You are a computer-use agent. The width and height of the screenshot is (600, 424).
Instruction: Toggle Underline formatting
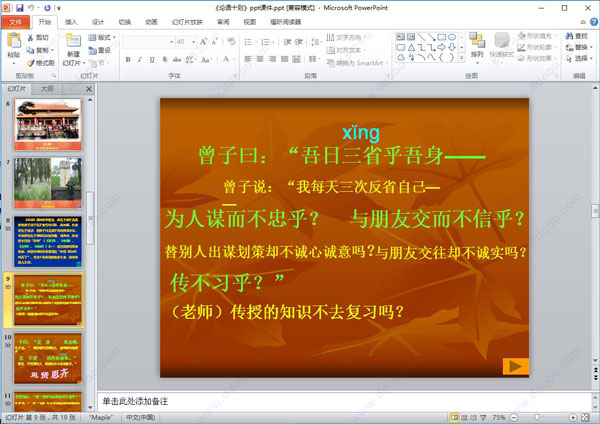(152, 59)
